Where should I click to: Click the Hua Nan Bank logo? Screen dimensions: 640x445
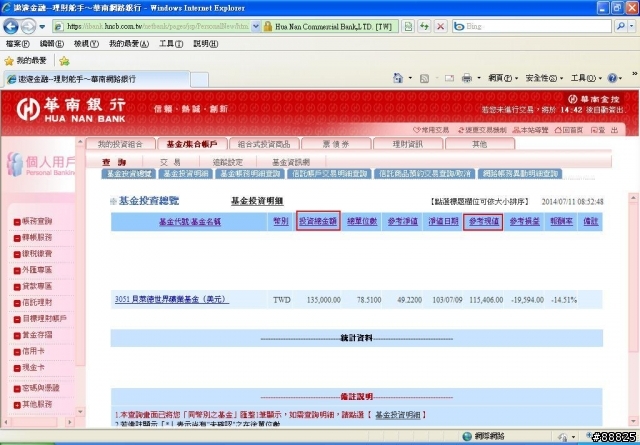click(x=71, y=110)
